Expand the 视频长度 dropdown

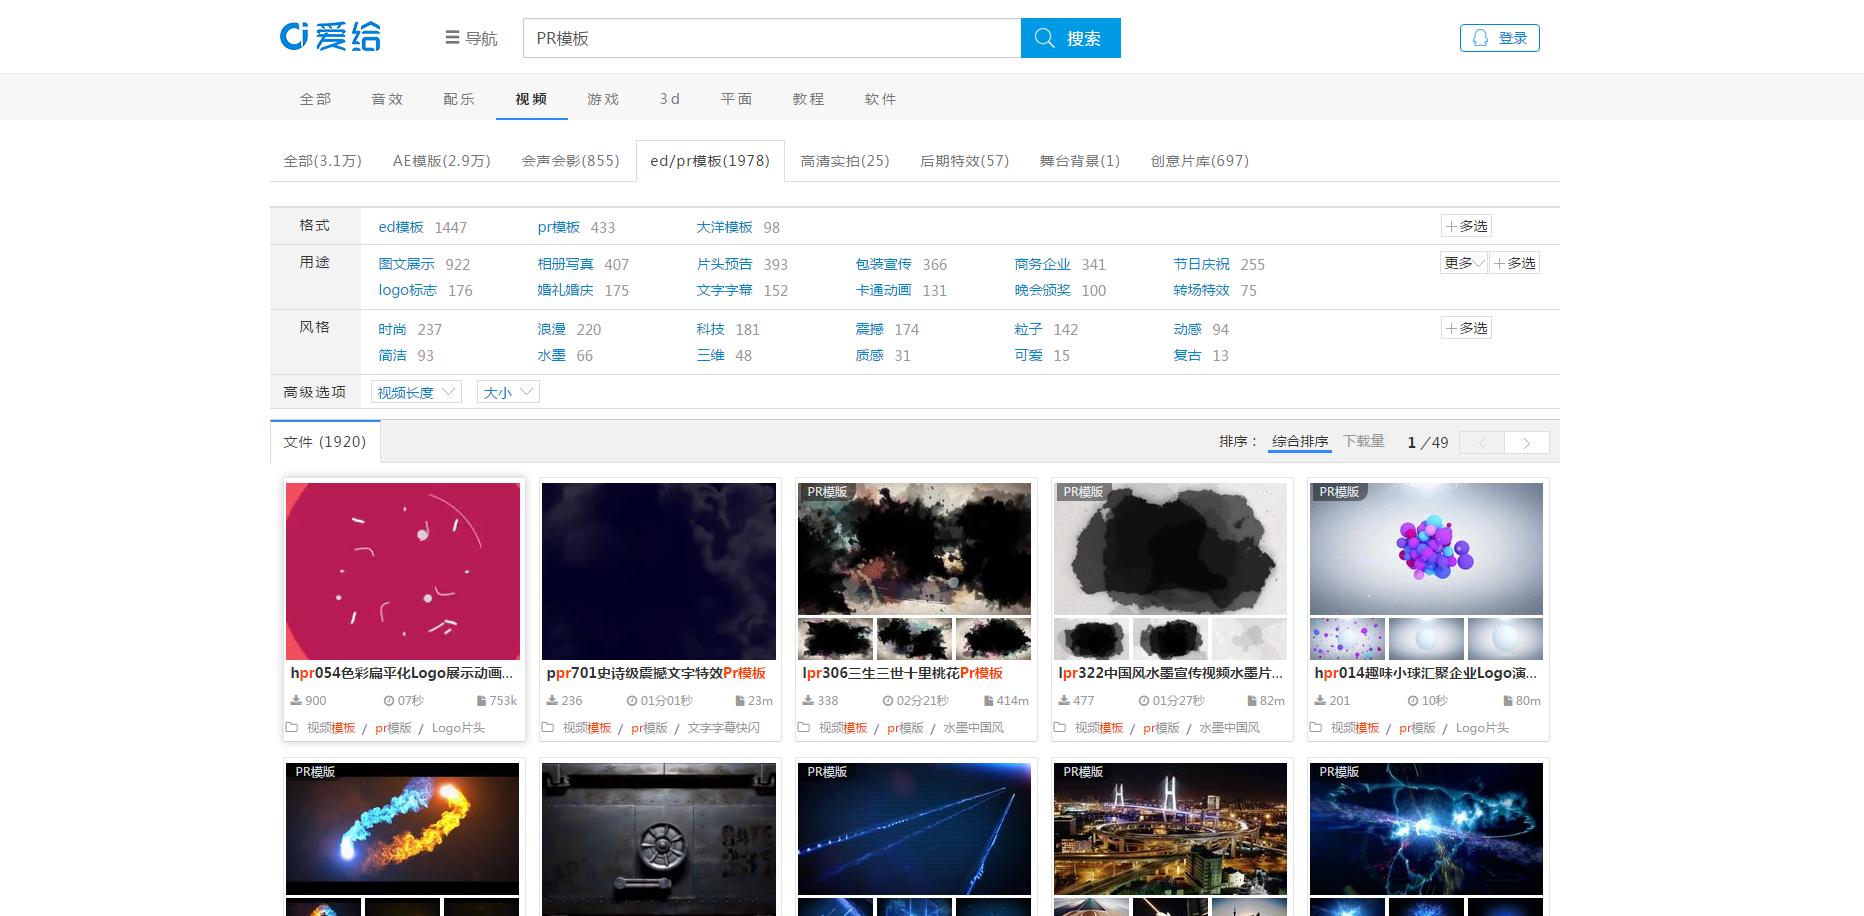[414, 391]
